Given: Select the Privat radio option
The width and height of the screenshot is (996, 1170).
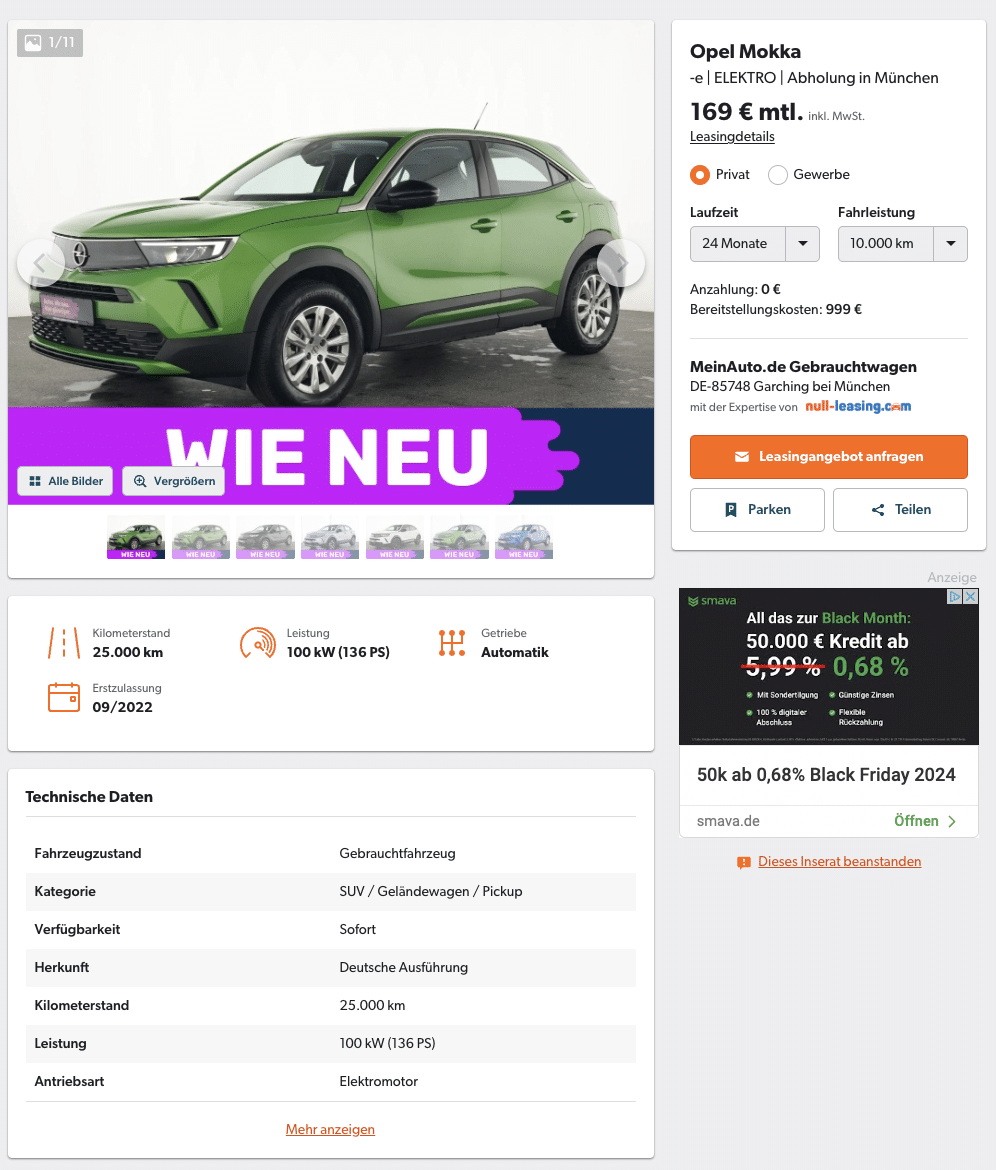Looking at the screenshot, I should coord(700,175).
